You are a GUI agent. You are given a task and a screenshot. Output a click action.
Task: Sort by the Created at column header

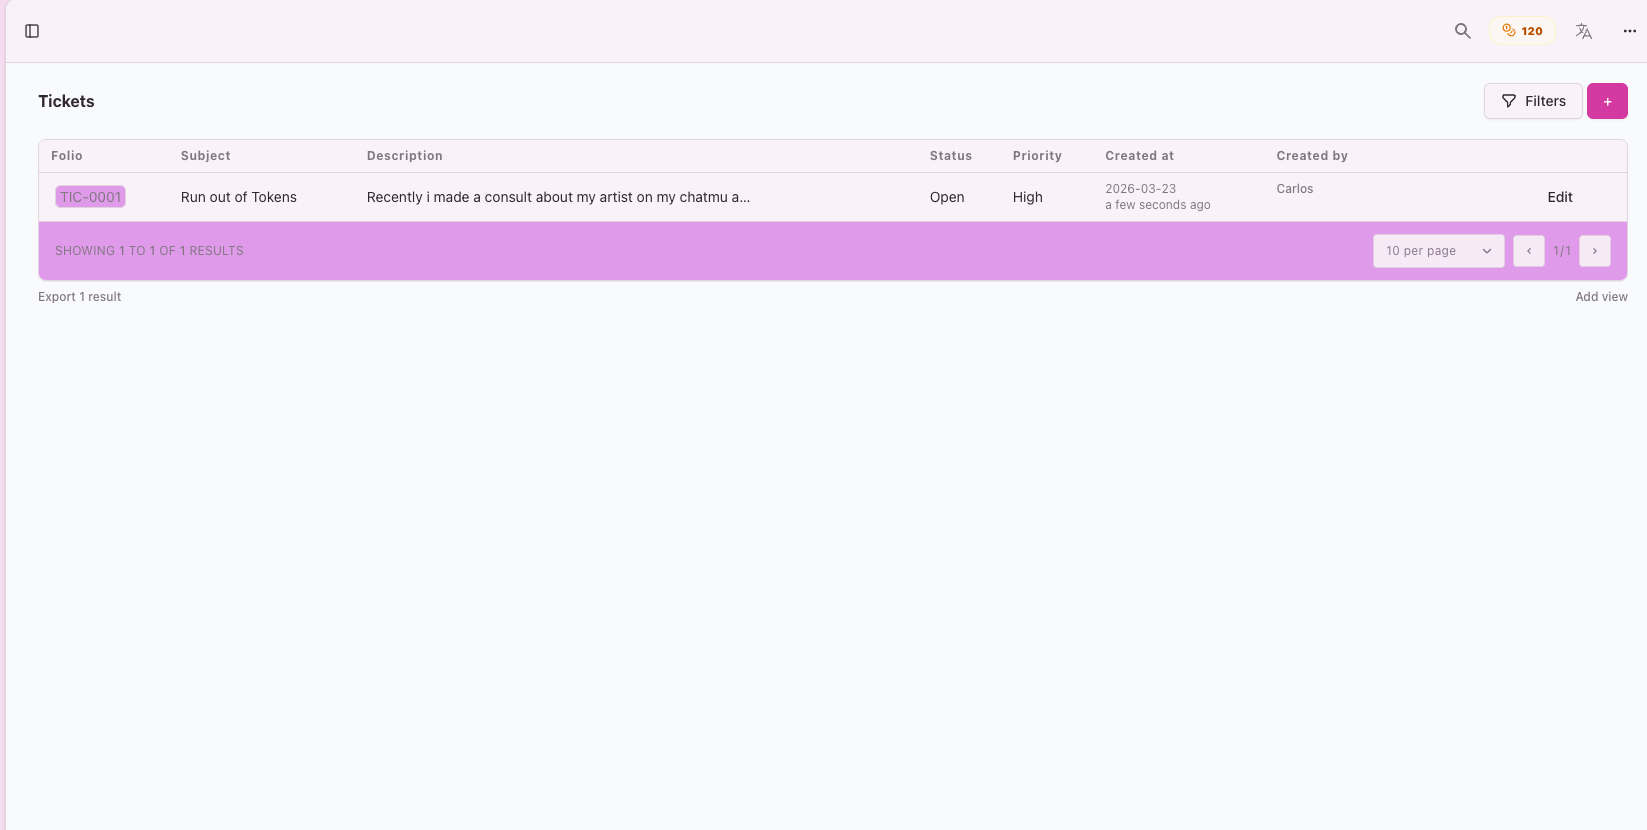point(1139,156)
